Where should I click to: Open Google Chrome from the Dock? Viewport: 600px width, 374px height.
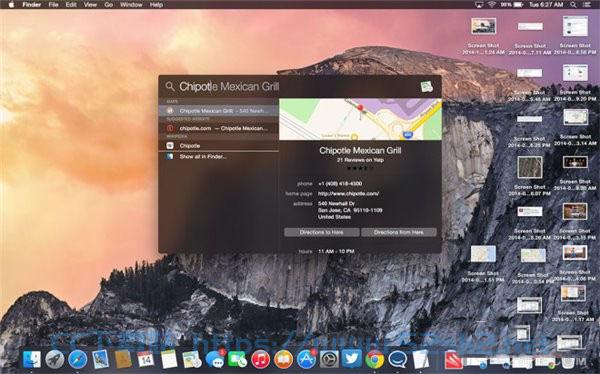pyautogui.click(x=375, y=359)
